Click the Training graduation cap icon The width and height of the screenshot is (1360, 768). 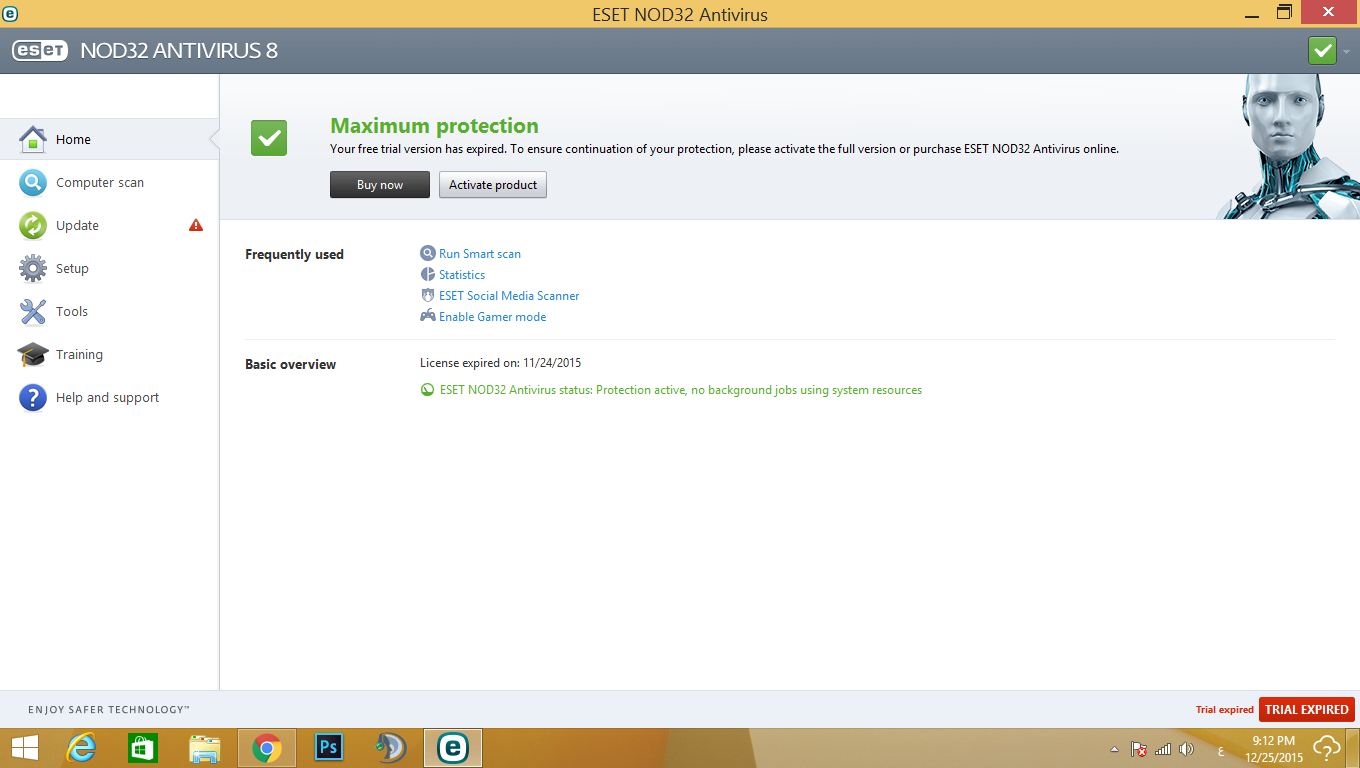click(x=33, y=355)
